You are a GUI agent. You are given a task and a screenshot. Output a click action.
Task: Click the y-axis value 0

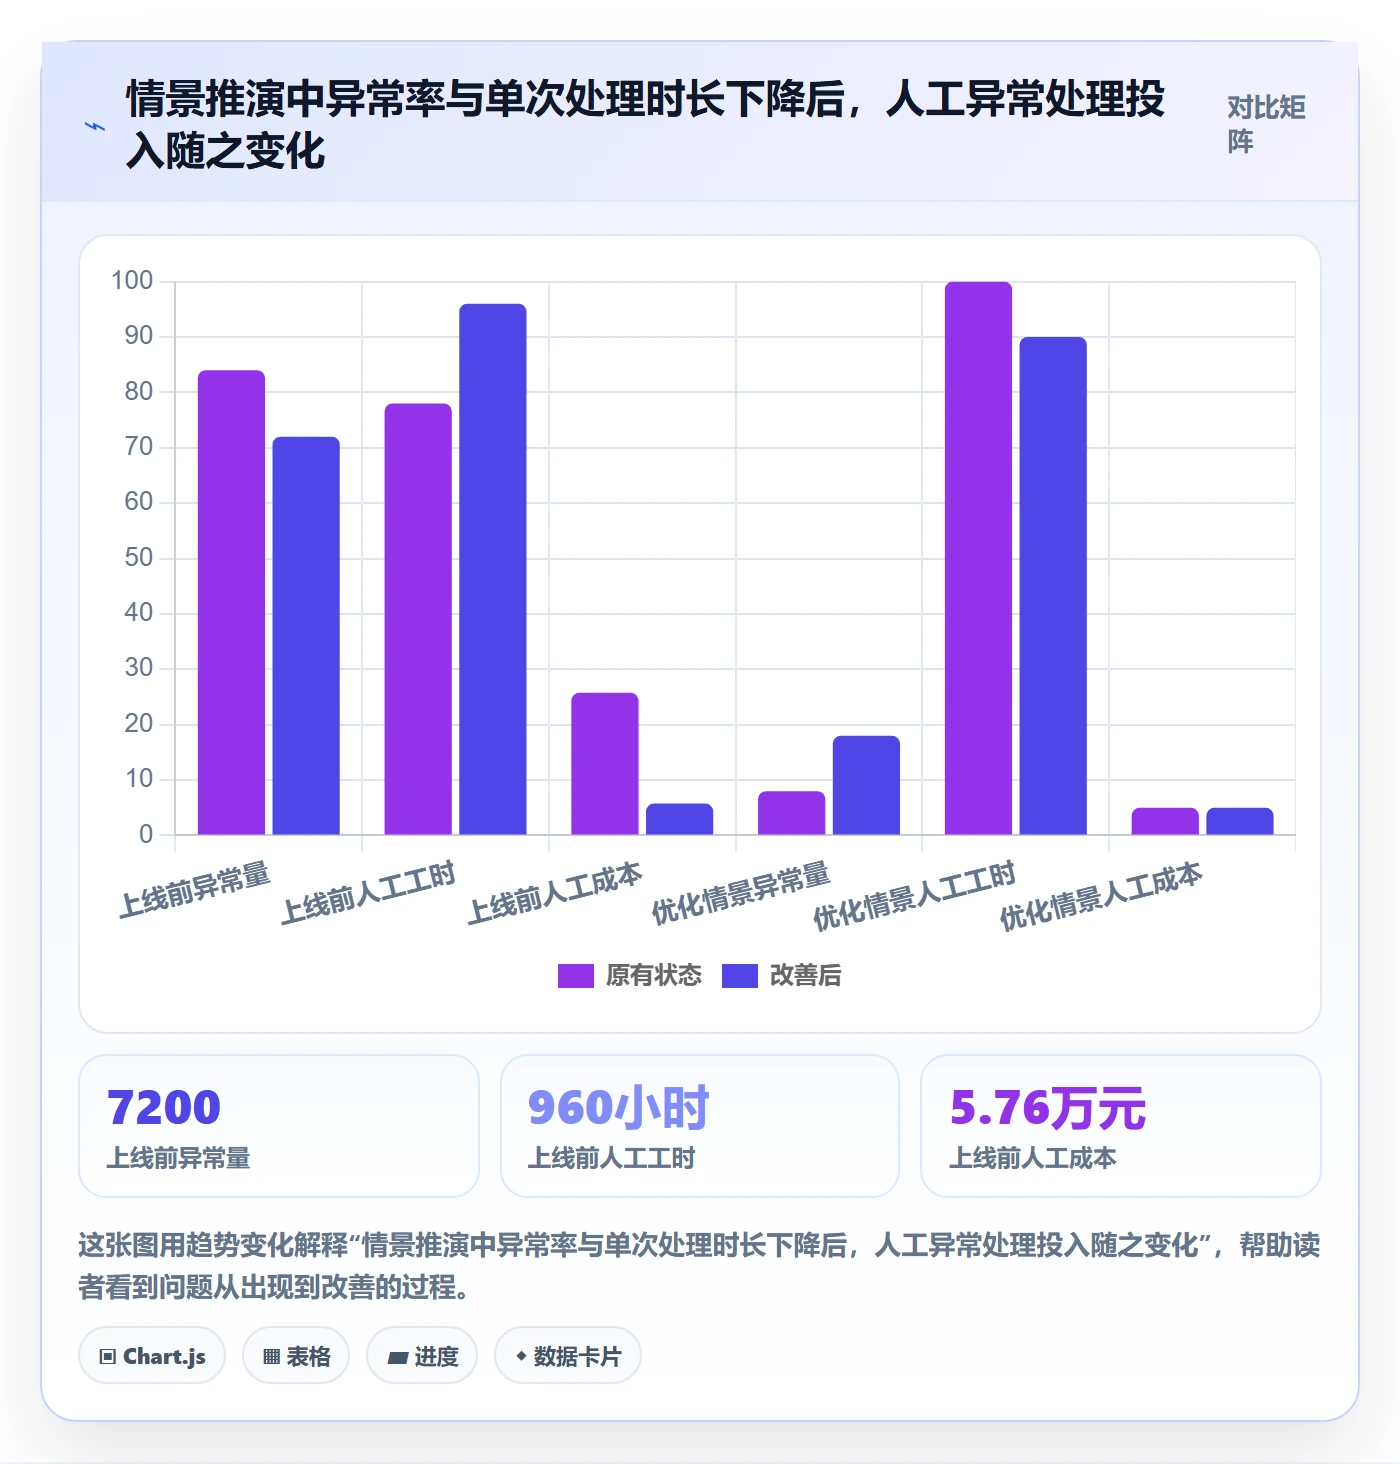tap(146, 834)
